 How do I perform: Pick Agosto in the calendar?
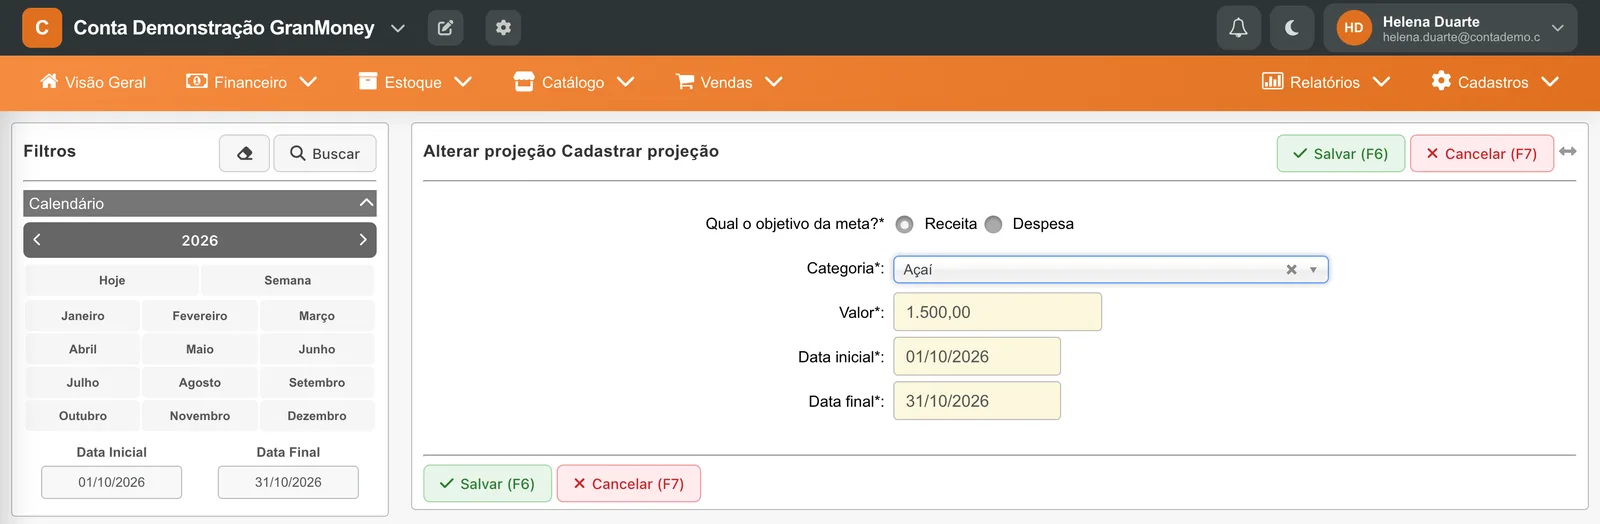click(x=200, y=383)
